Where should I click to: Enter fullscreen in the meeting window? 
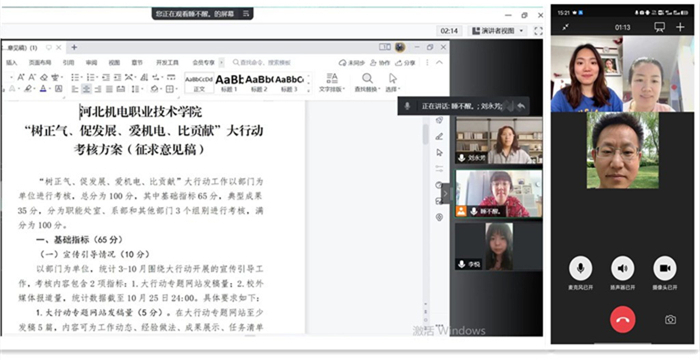(538, 31)
